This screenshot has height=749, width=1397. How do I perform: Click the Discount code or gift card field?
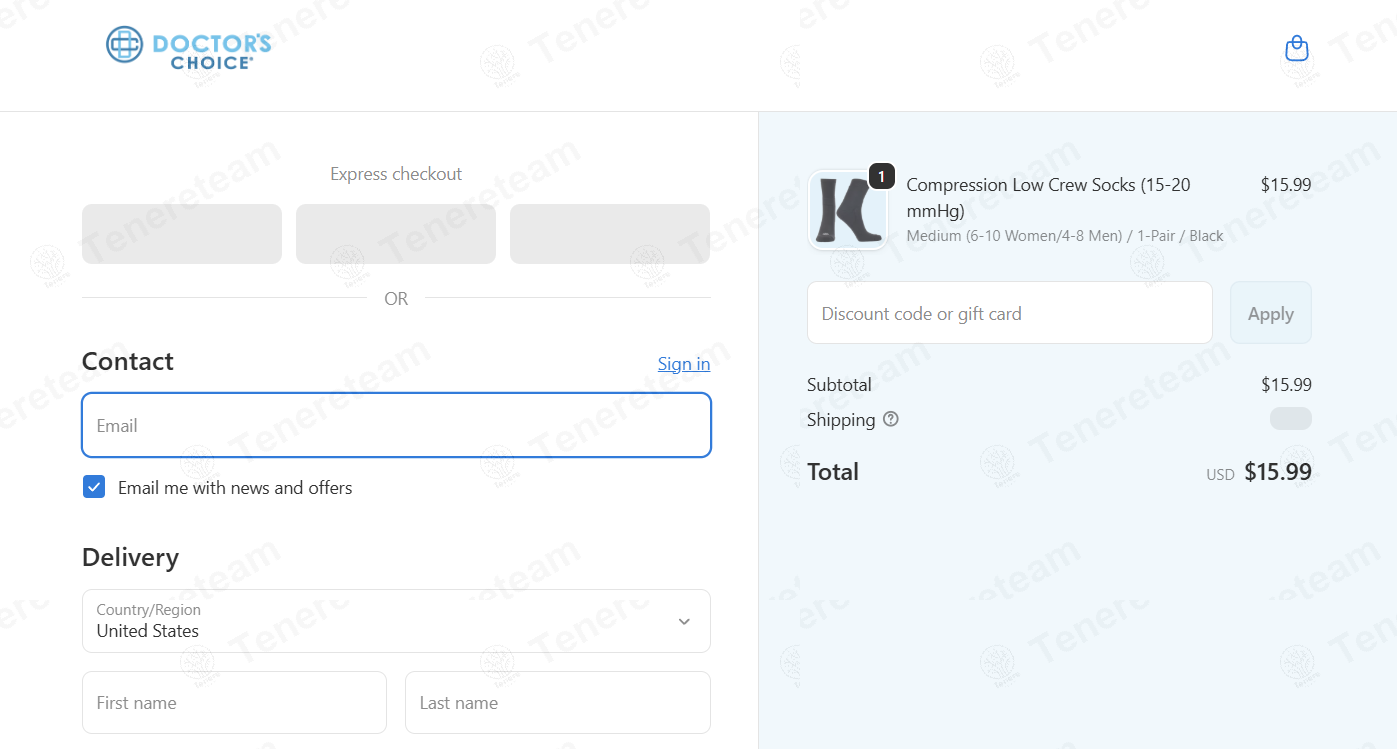point(1009,313)
